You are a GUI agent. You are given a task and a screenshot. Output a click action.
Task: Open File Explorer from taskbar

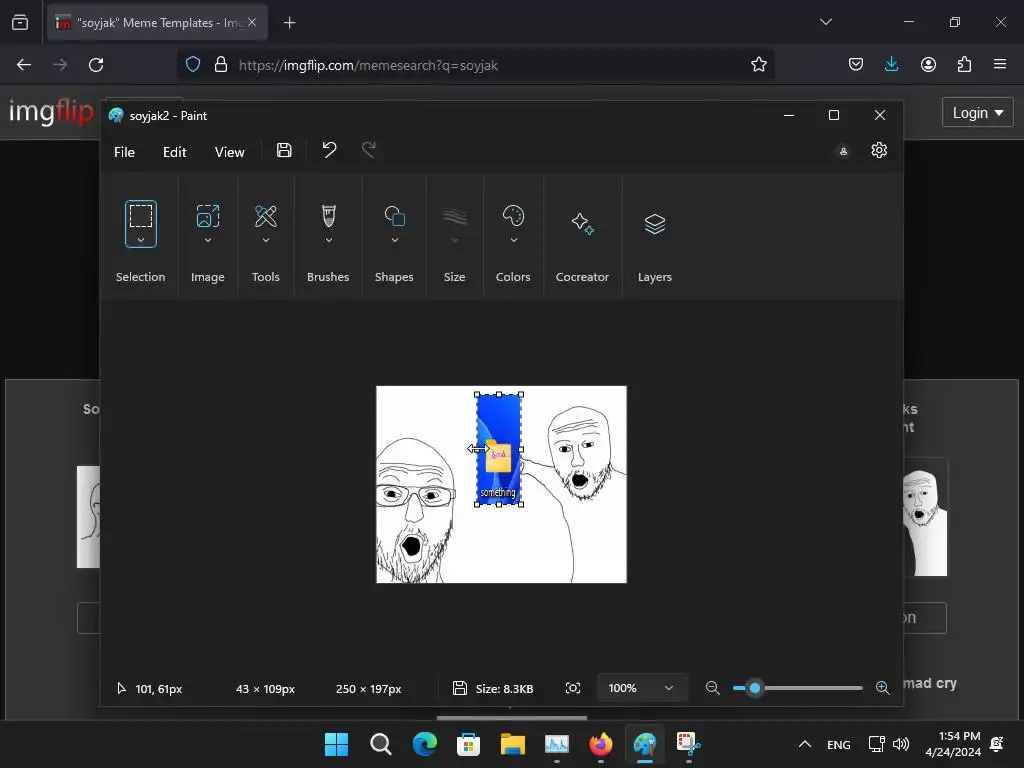tap(513, 744)
